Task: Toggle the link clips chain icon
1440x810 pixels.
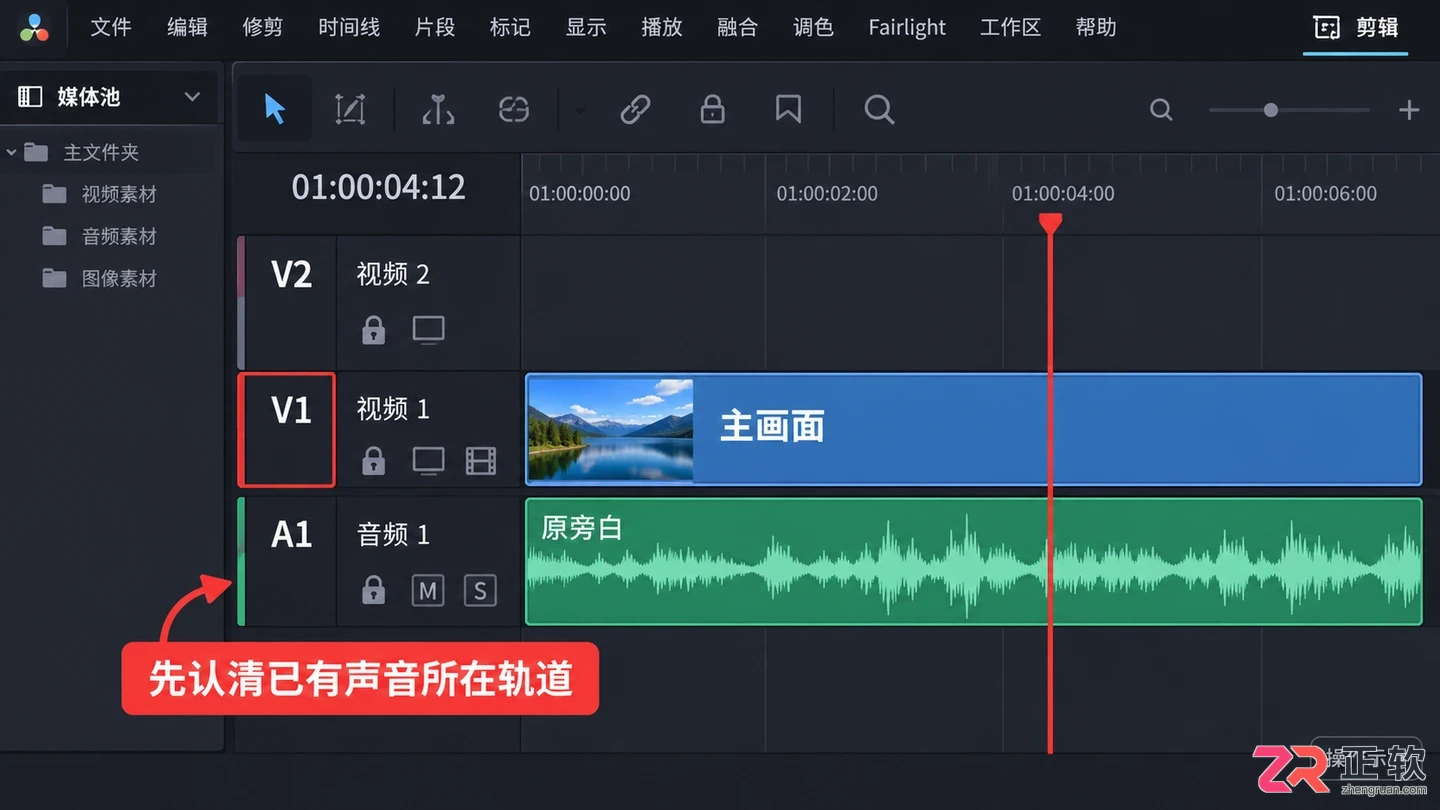Action: [x=635, y=109]
